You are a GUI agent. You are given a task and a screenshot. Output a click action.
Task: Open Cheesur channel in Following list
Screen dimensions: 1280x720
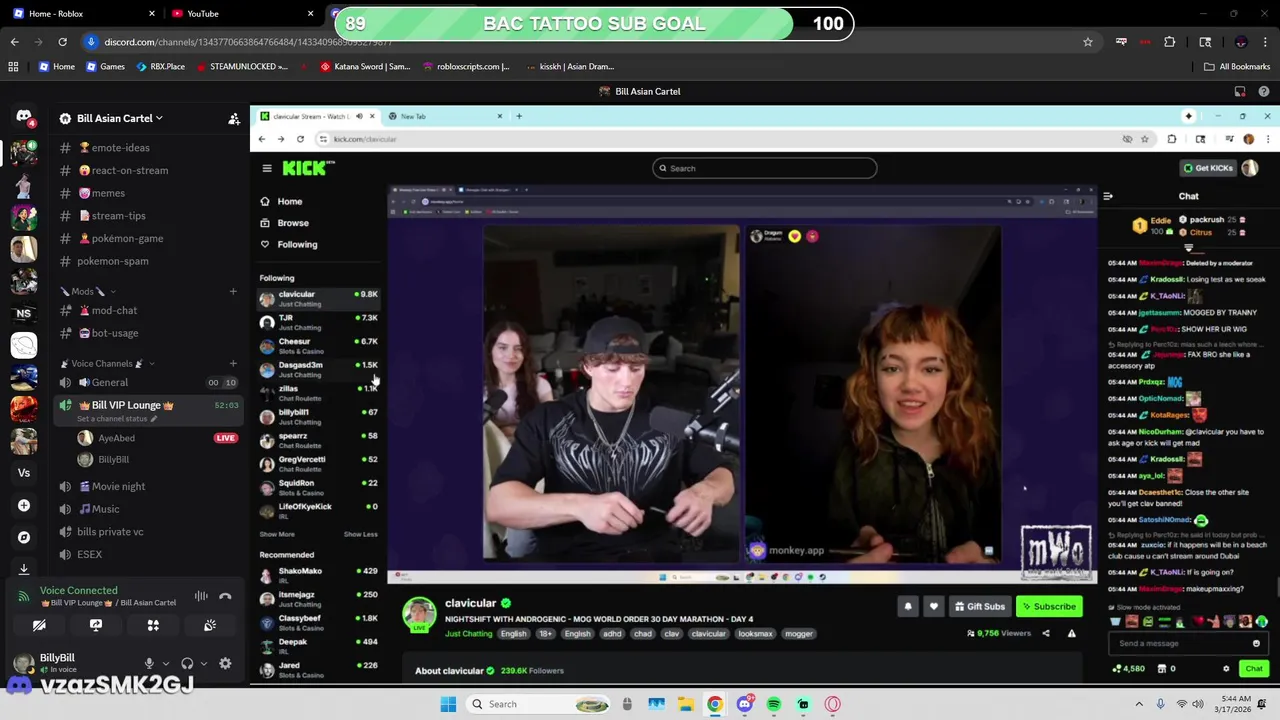click(318, 346)
